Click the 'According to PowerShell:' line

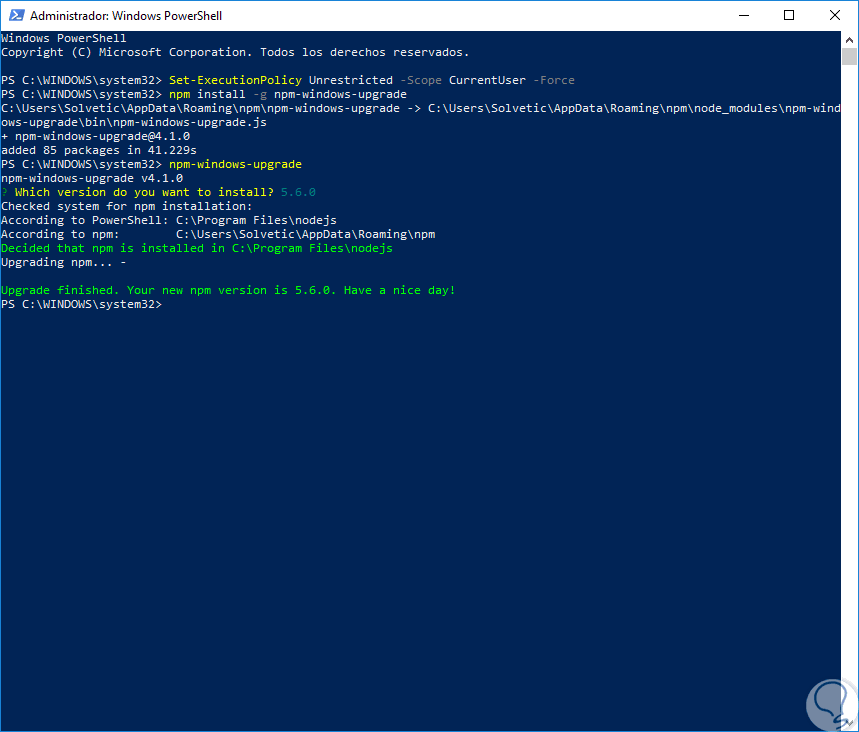(x=169, y=220)
